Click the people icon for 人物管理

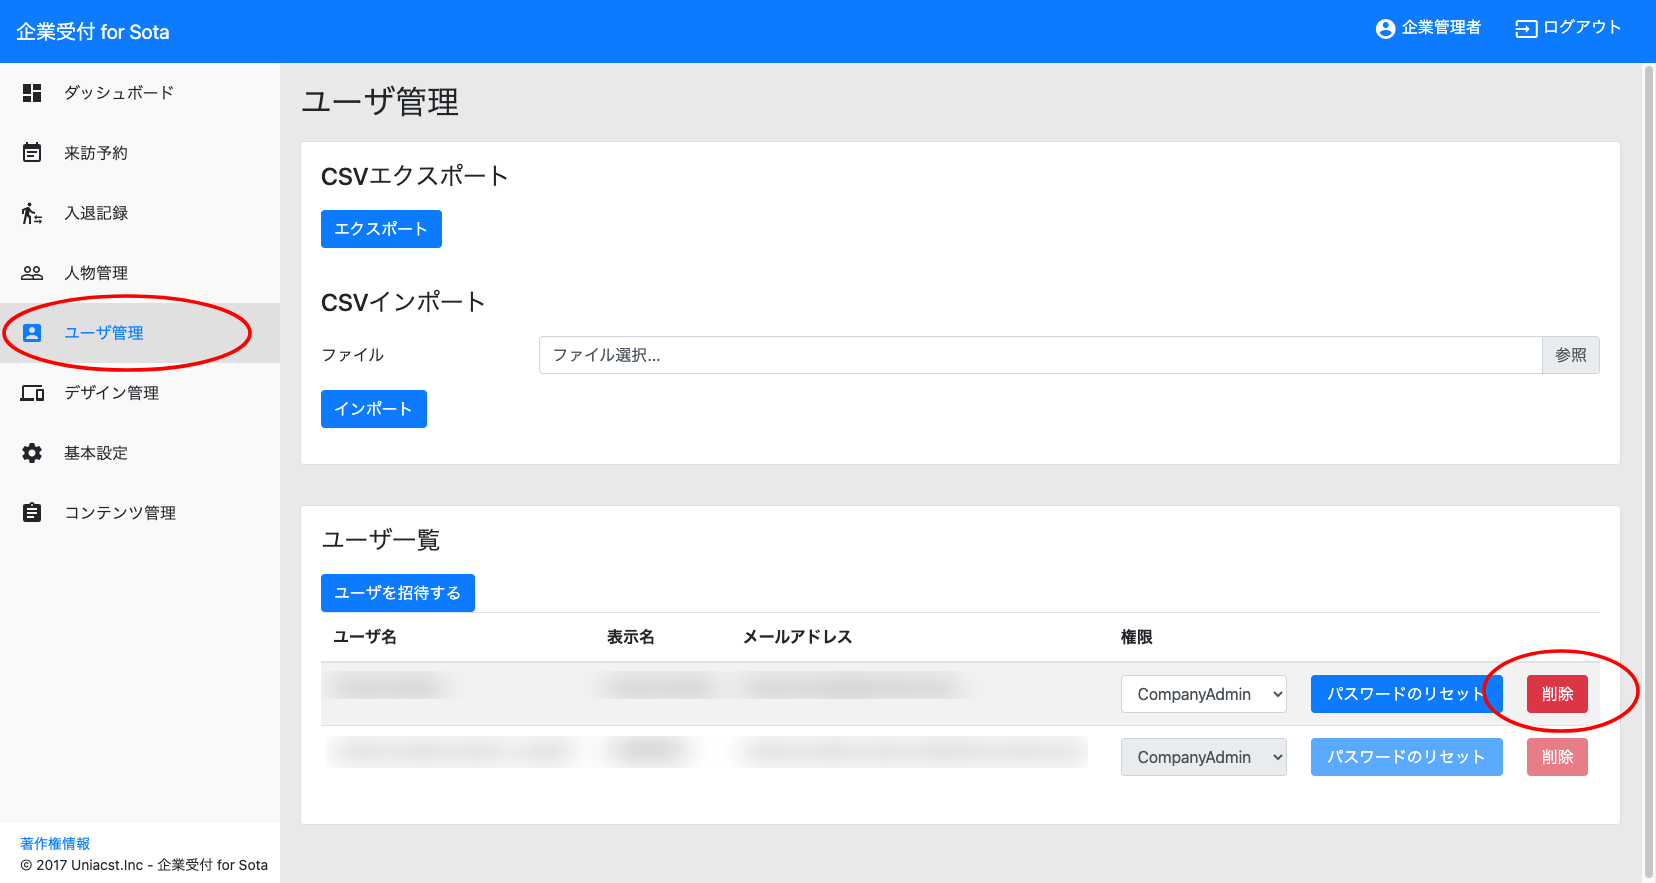[32, 273]
